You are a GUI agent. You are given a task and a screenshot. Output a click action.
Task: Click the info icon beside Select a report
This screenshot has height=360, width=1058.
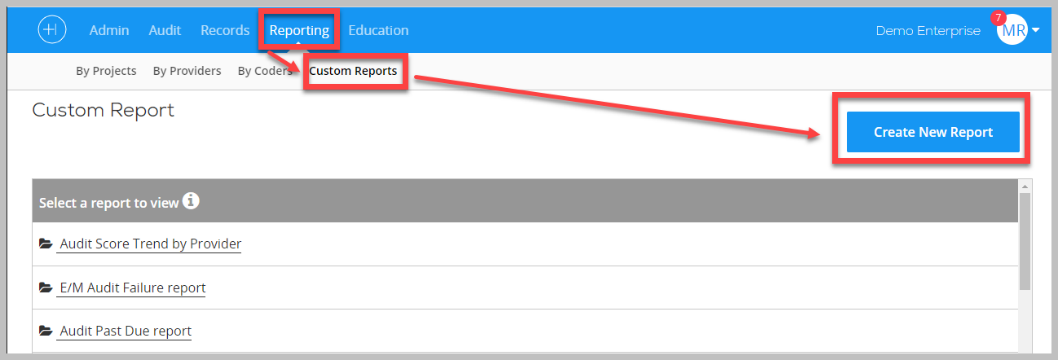pyautogui.click(x=192, y=201)
